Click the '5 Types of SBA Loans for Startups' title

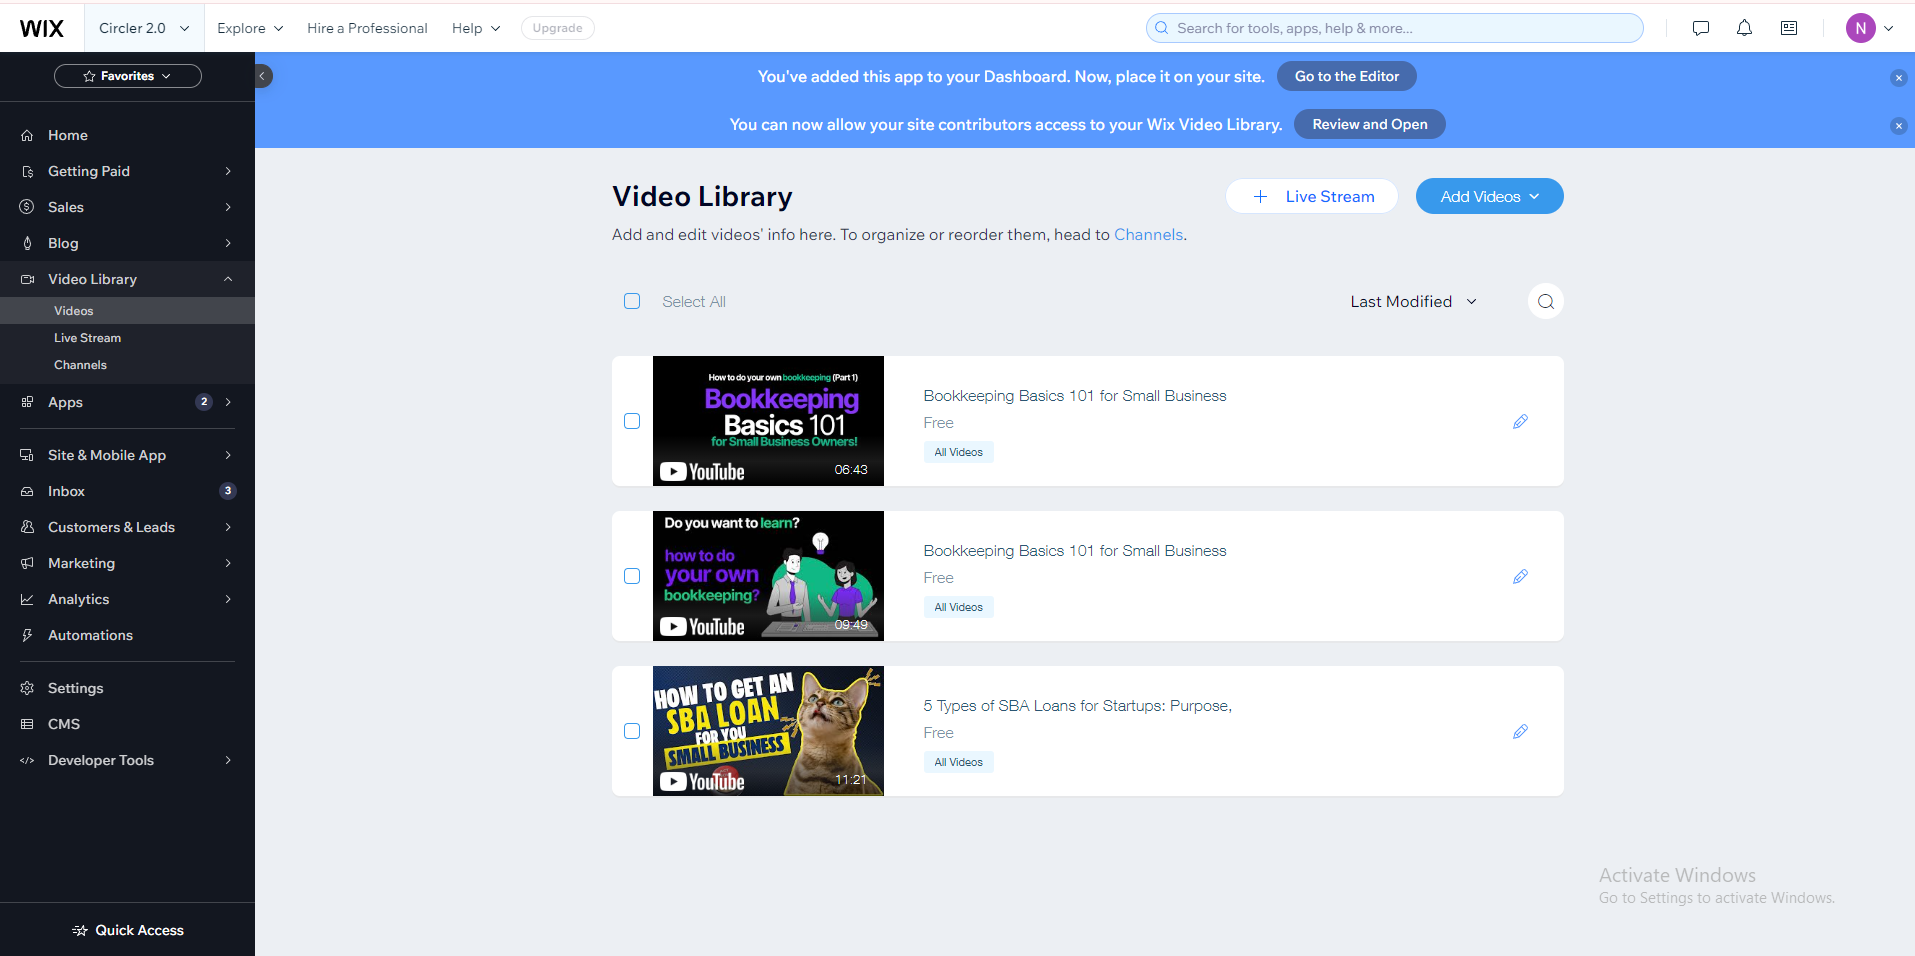pyautogui.click(x=1077, y=706)
